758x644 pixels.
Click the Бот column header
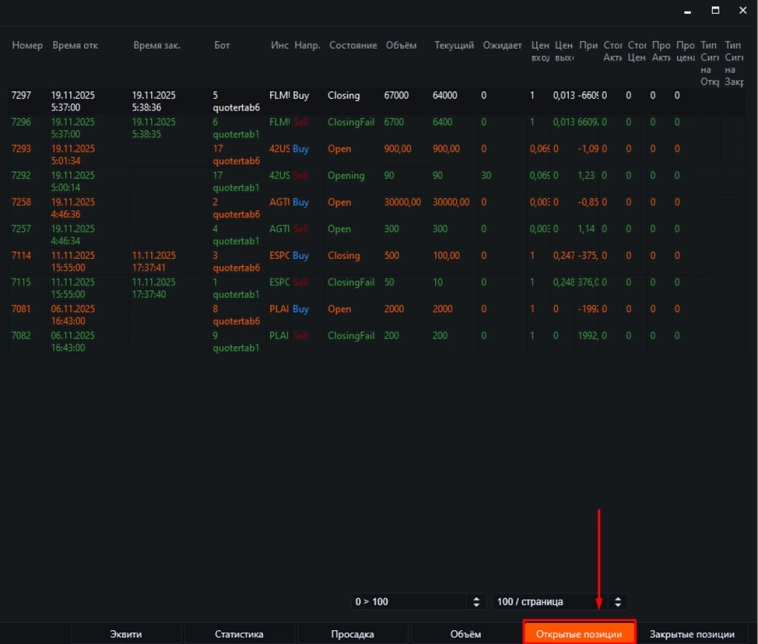pos(222,46)
